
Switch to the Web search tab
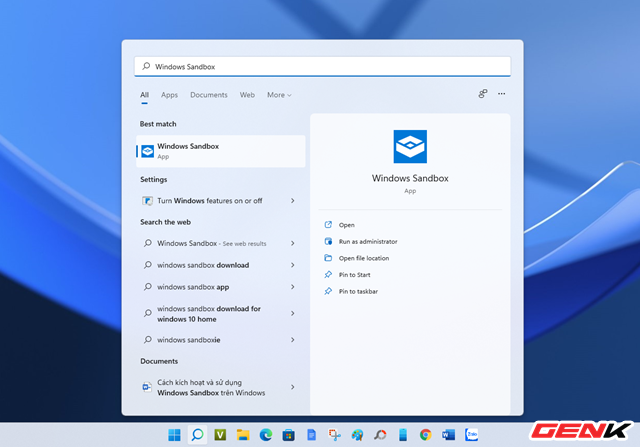[247, 95]
